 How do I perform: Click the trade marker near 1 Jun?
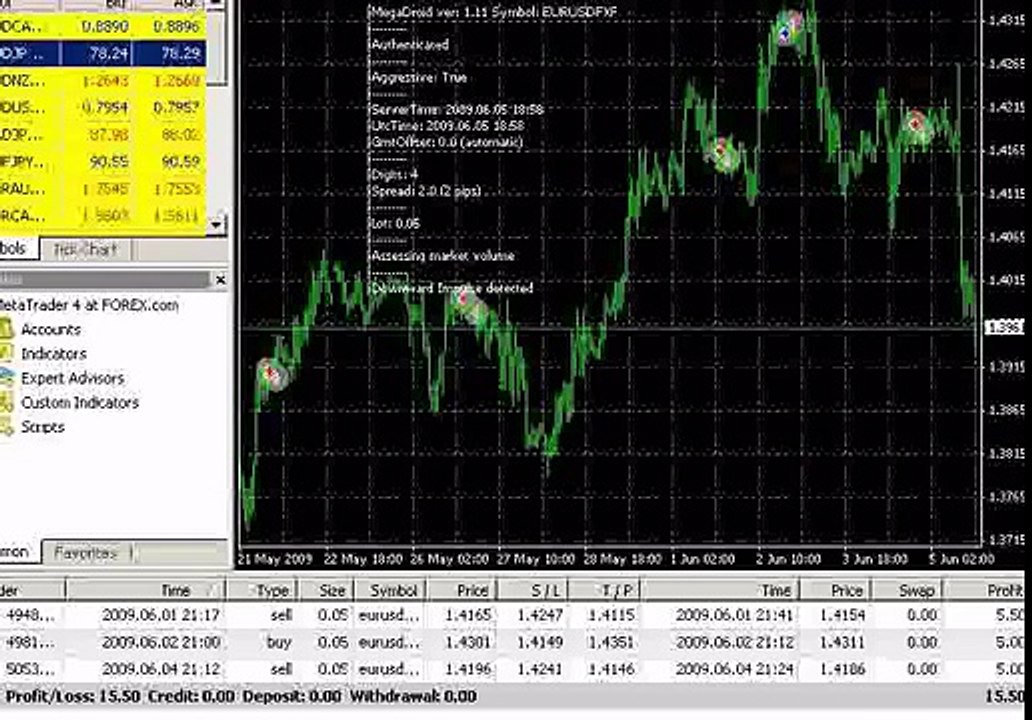point(723,153)
